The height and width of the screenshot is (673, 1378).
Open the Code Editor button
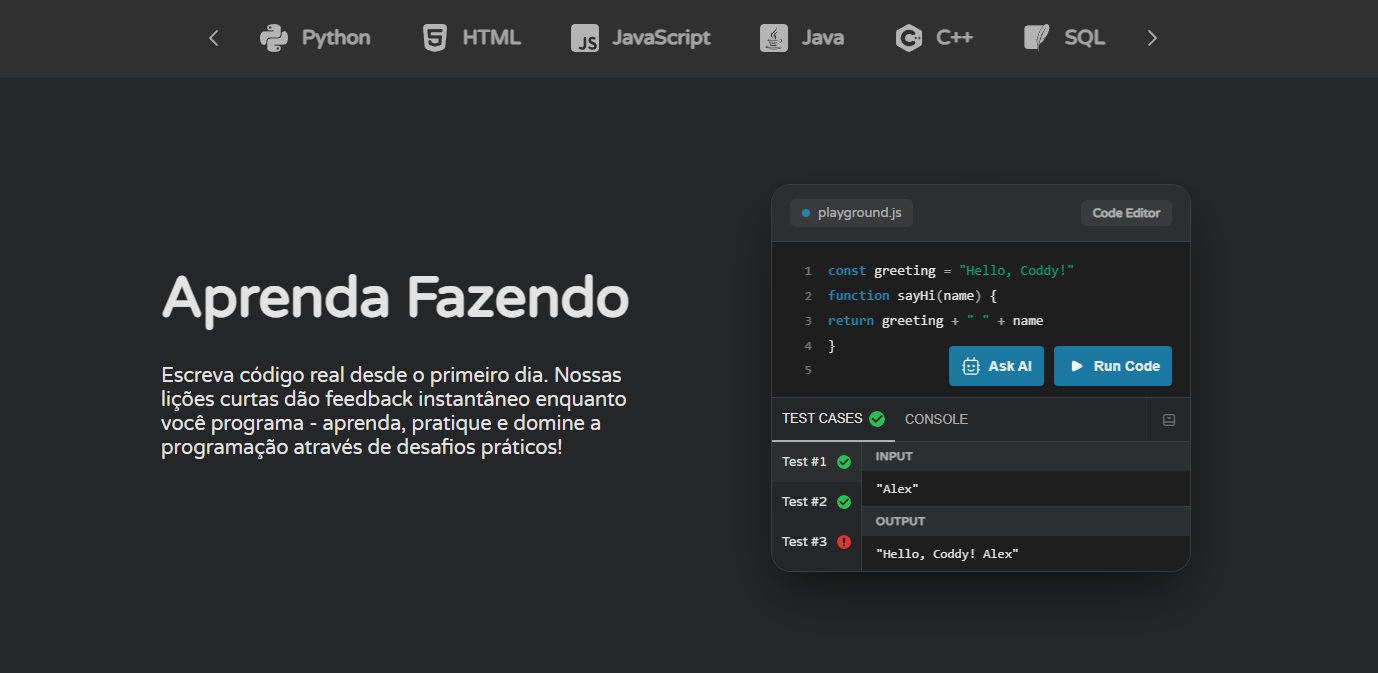(1126, 213)
